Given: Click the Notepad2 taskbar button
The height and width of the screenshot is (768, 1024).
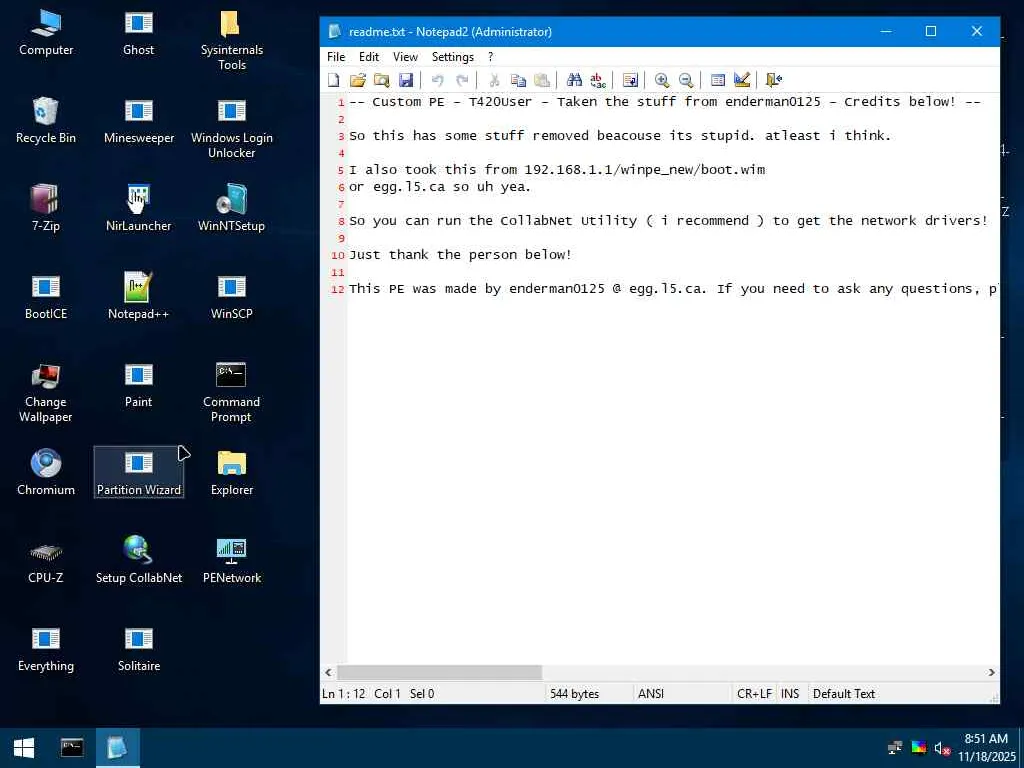Looking at the screenshot, I should [x=118, y=748].
